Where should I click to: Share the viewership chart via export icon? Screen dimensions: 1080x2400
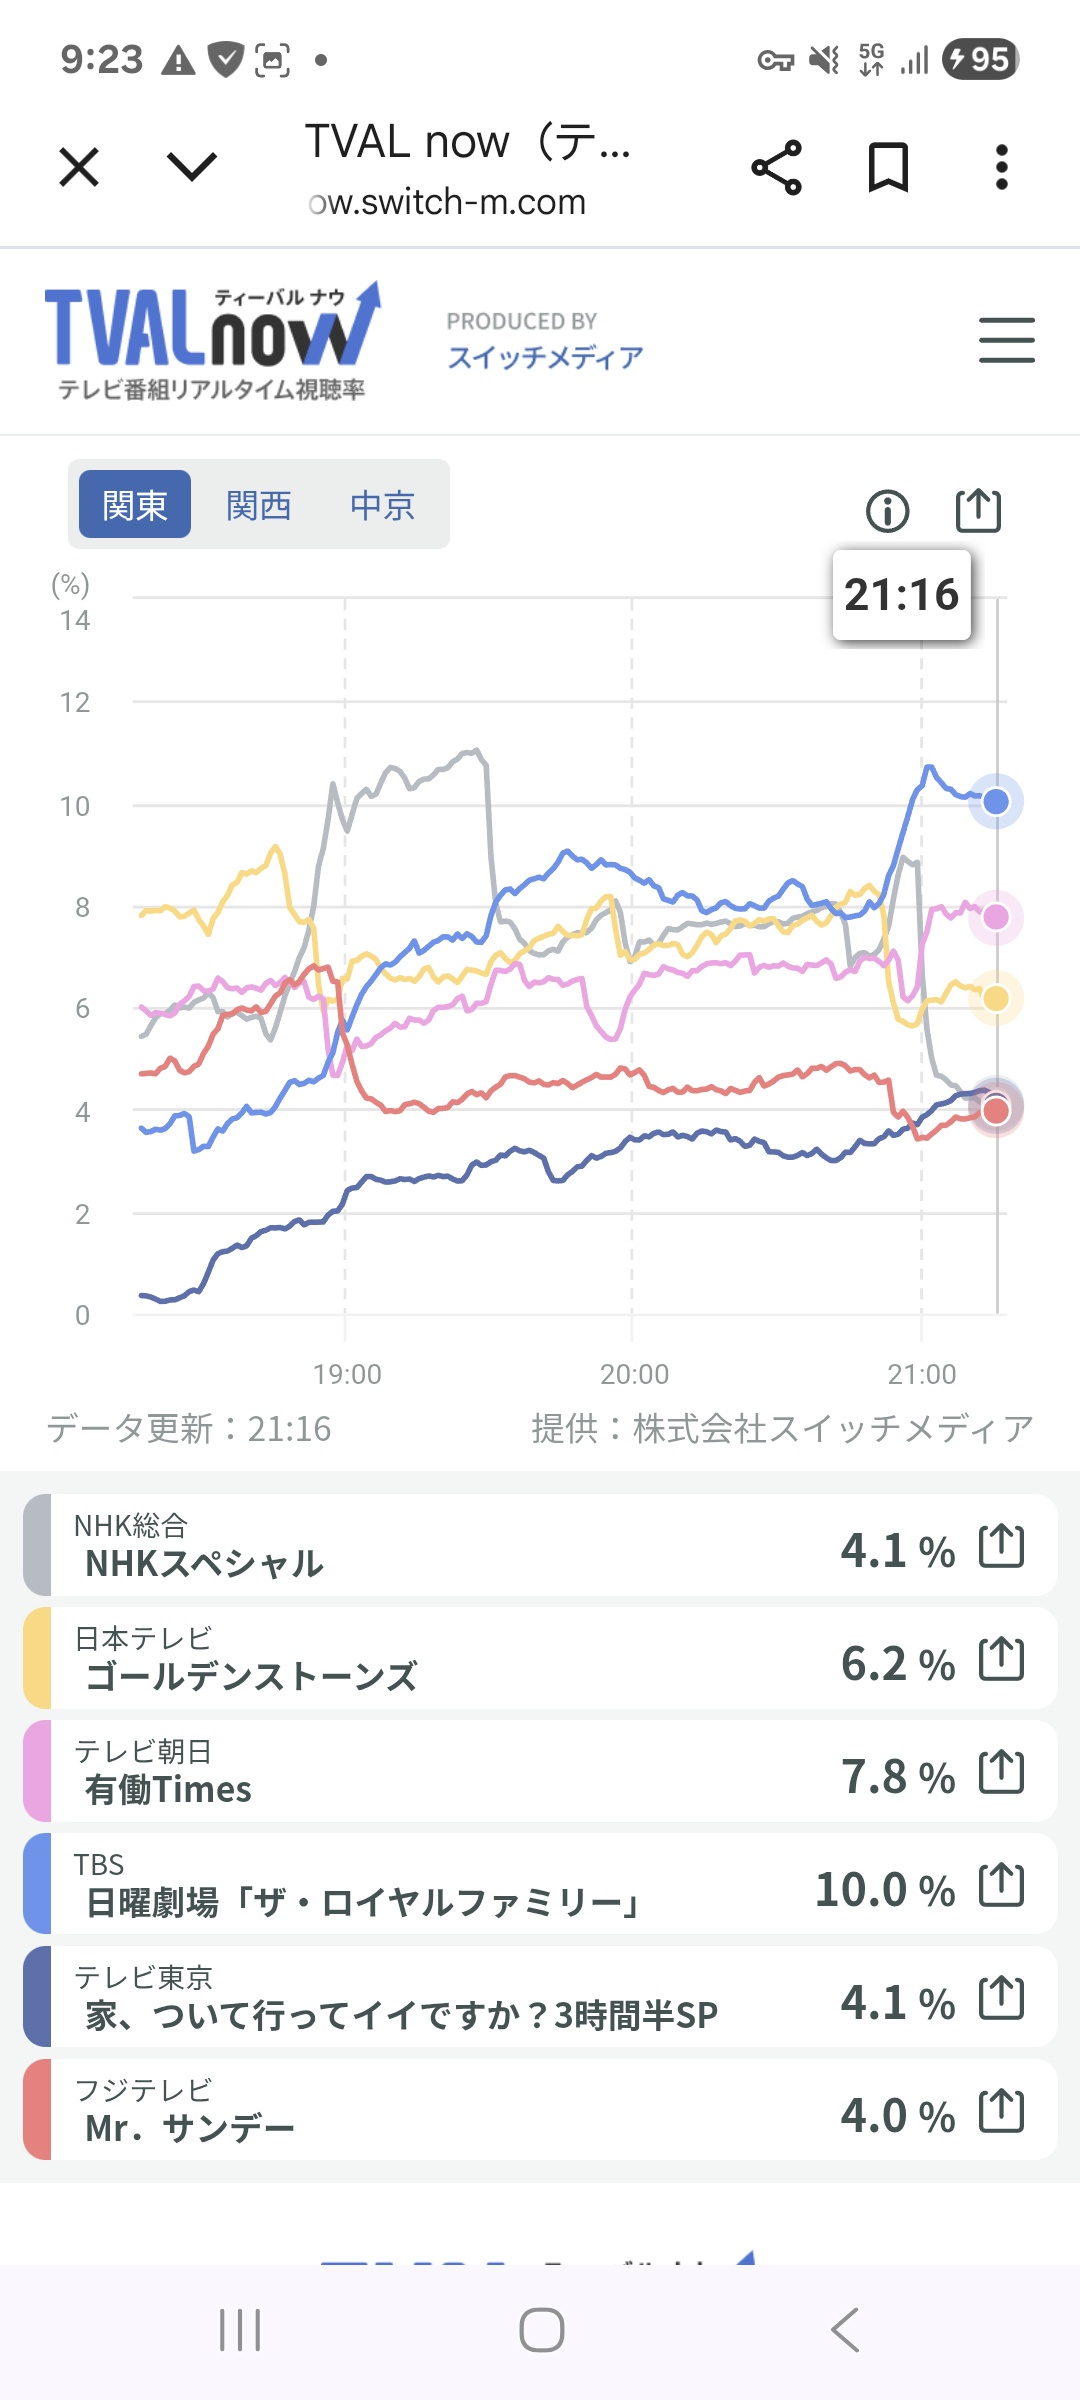(x=977, y=510)
